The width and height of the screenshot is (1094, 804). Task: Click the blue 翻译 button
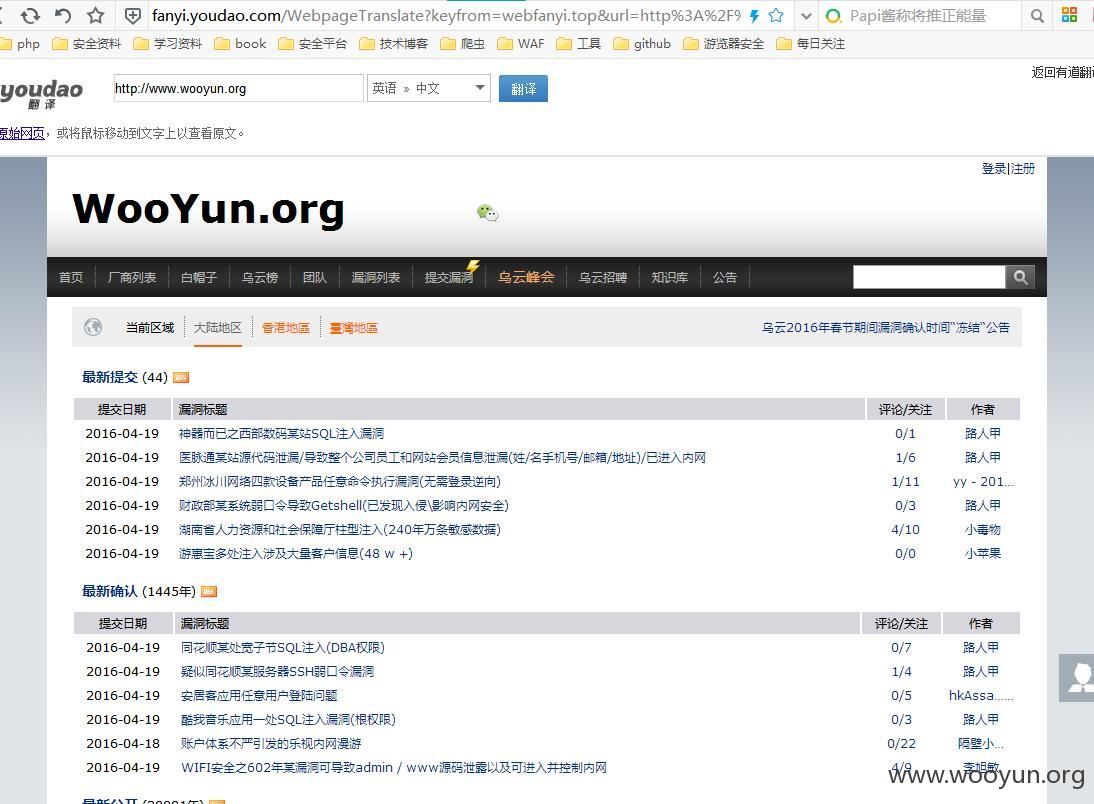coord(523,89)
